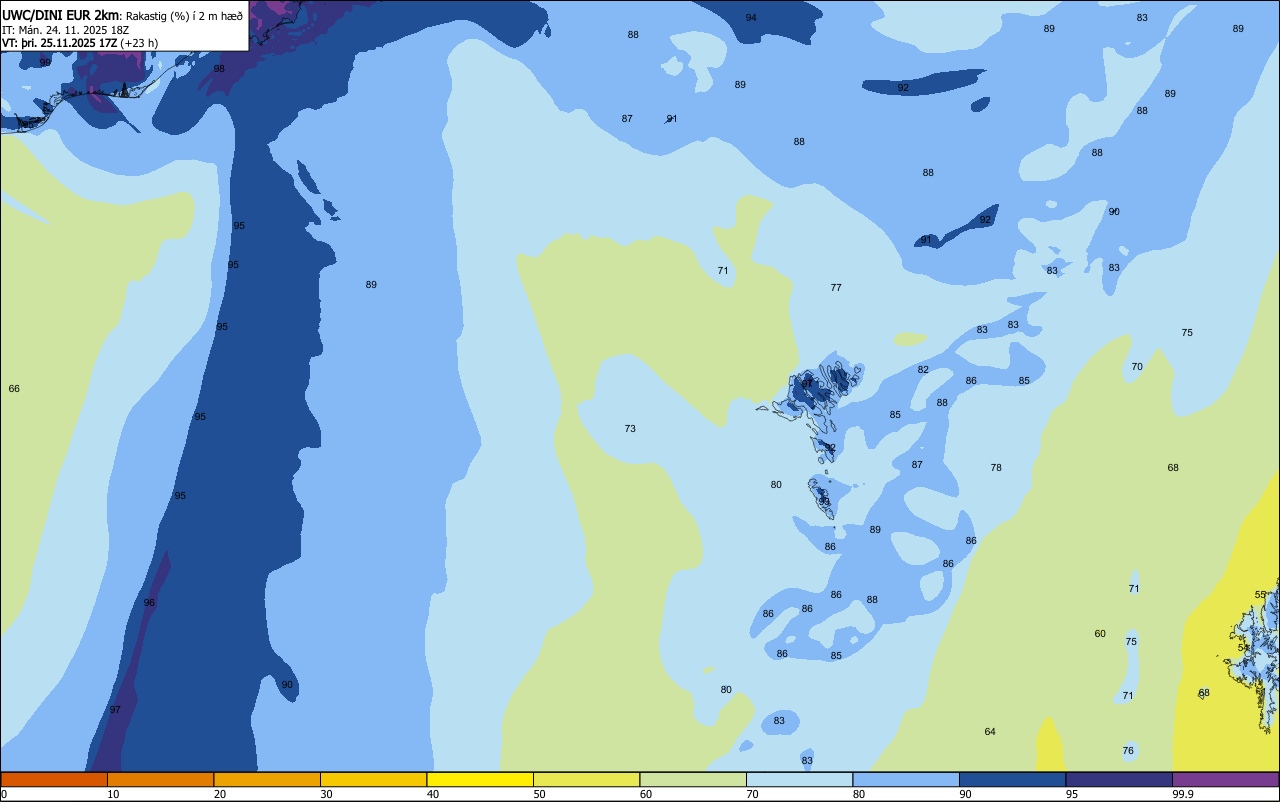Viewport: 1280px width, 802px height.
Task: Click the 'UWC/DINI EUR 2km' title text
Action: [x=60, y=14]
